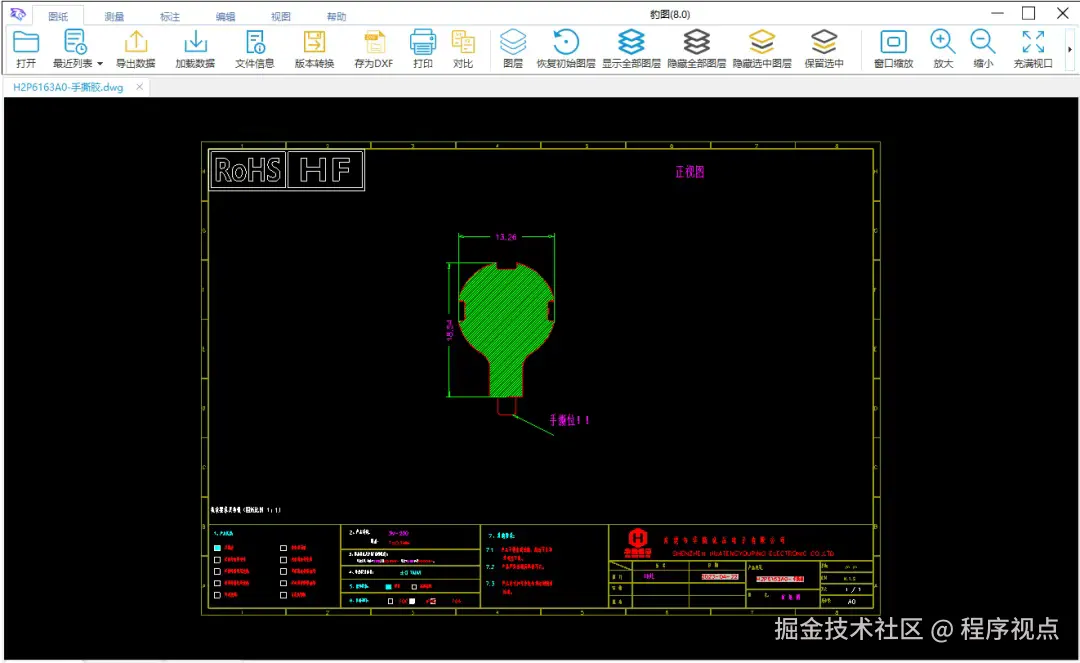Click the HF mark in drawing
This screenshot has height=663, width=1080.
tap(325, 170)
